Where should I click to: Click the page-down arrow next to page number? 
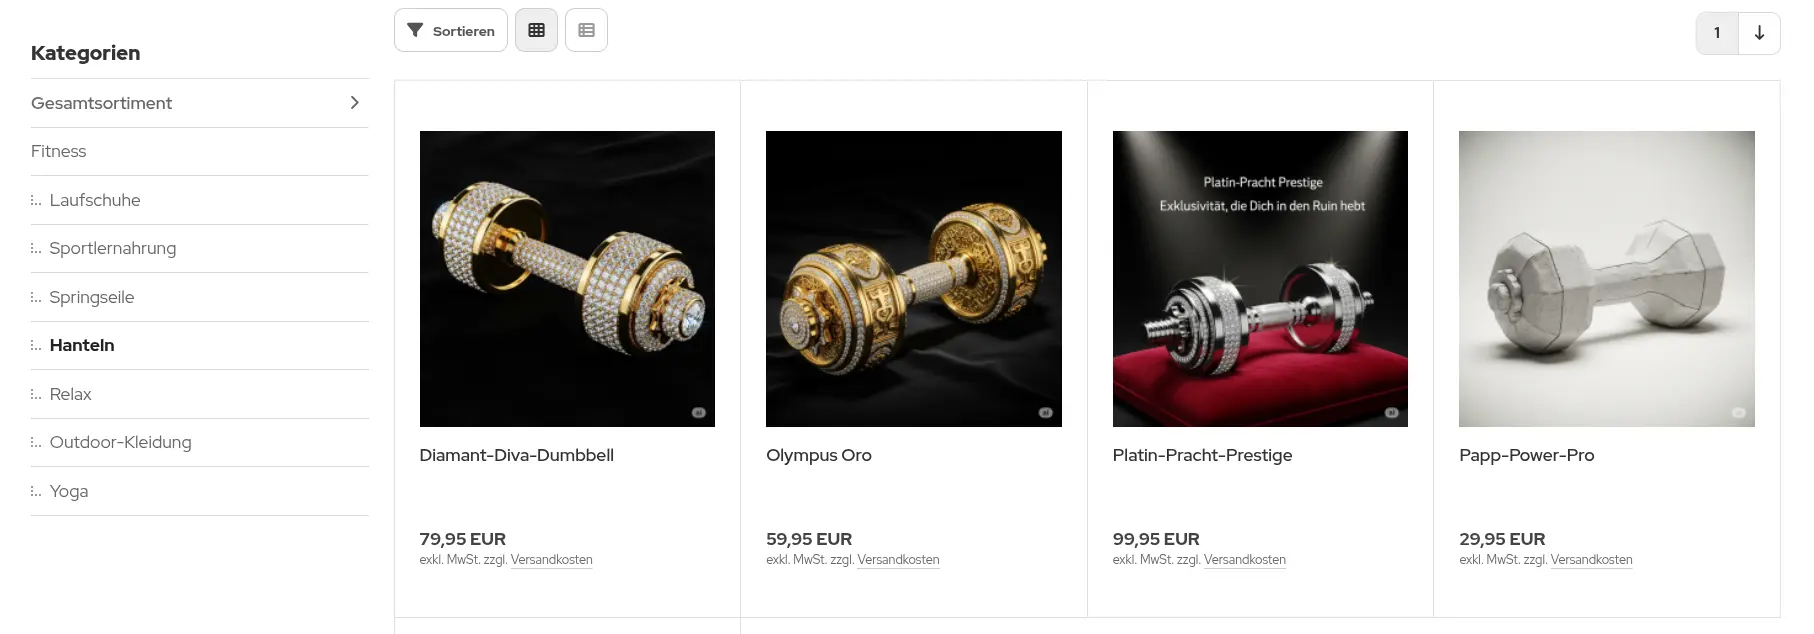(x=1759, y=33)
